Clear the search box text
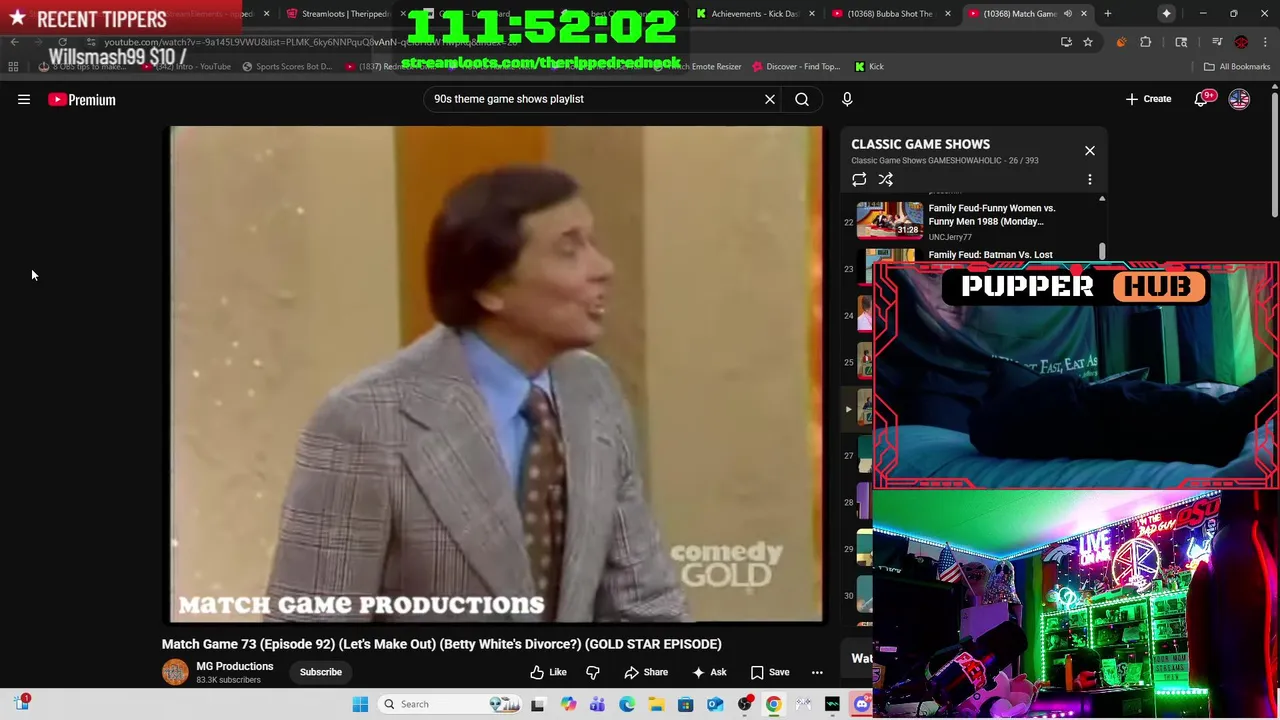The width and height of the screenshot is (1280, 720). [770, 99]
